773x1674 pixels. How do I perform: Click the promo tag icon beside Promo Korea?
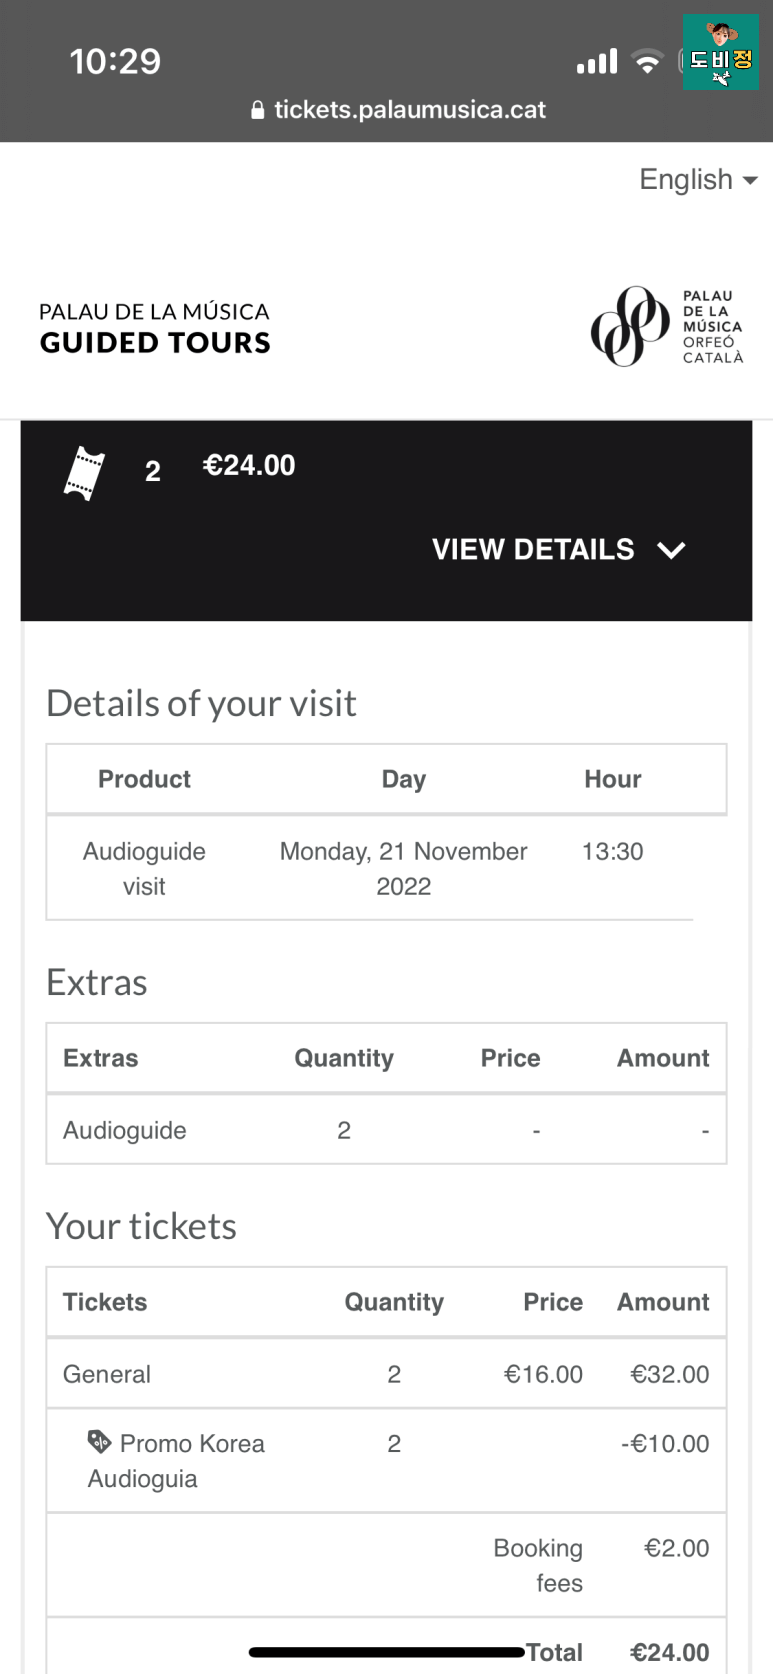pyautogui.click(x=99, y=1442)
